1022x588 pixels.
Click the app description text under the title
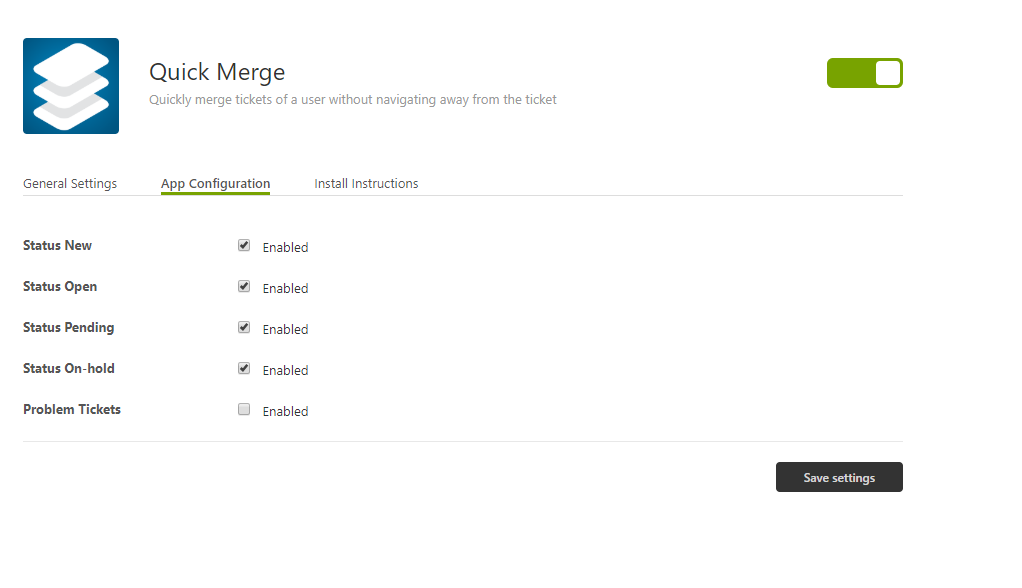pos(352,100)
